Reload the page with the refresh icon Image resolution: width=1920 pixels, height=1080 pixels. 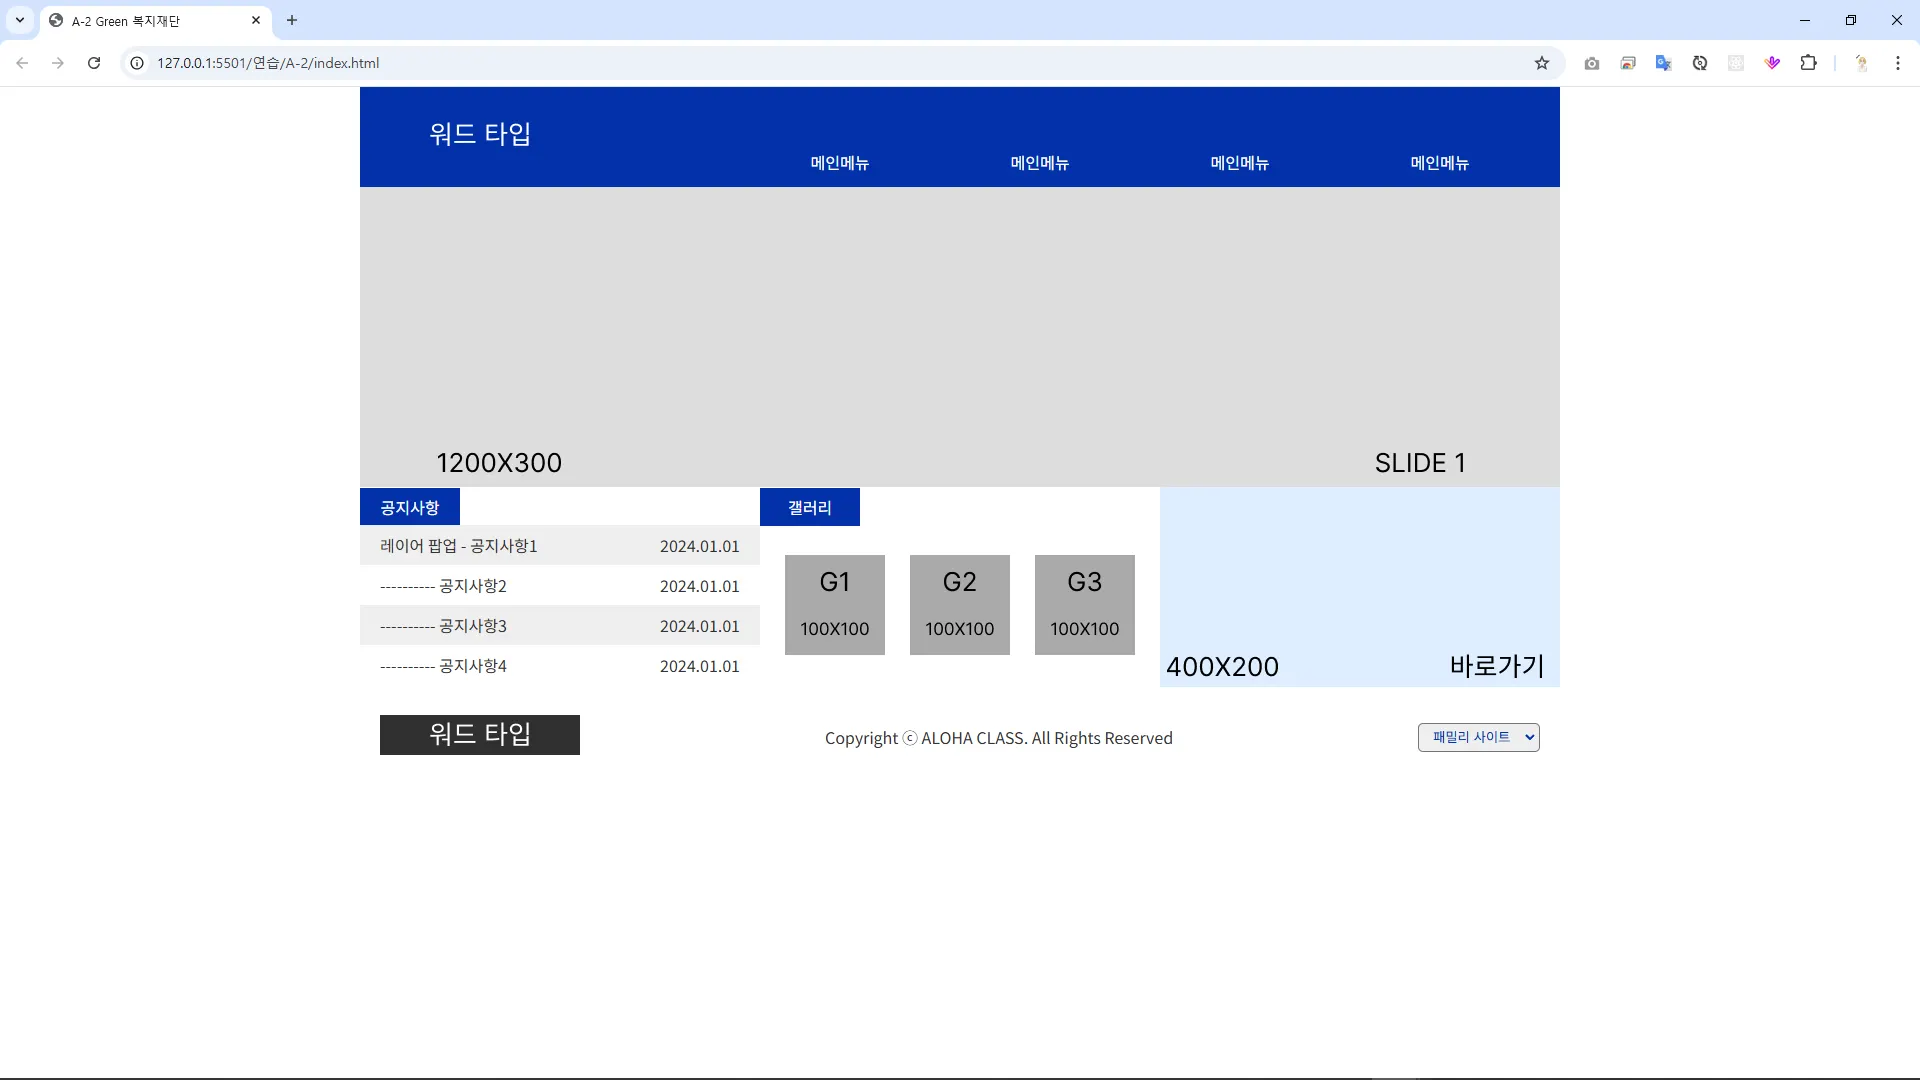(x=94, y=63)
